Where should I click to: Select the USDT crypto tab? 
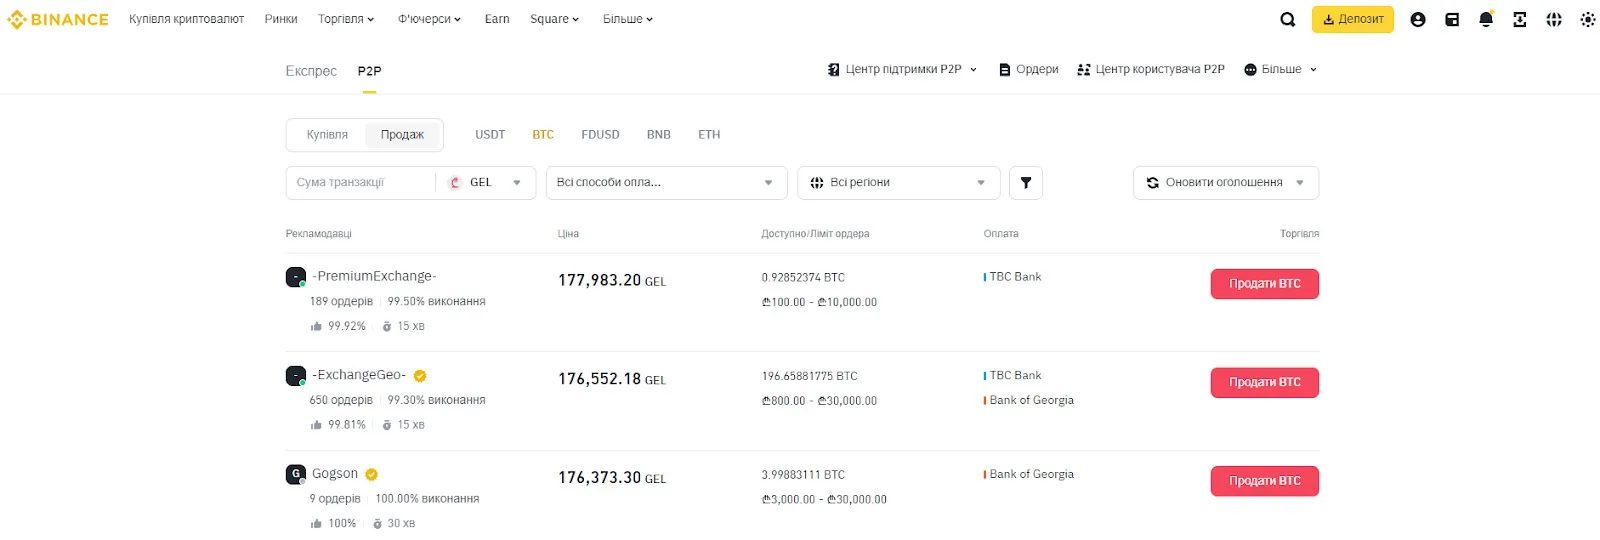pyautogui.click(x=490, y=135)
